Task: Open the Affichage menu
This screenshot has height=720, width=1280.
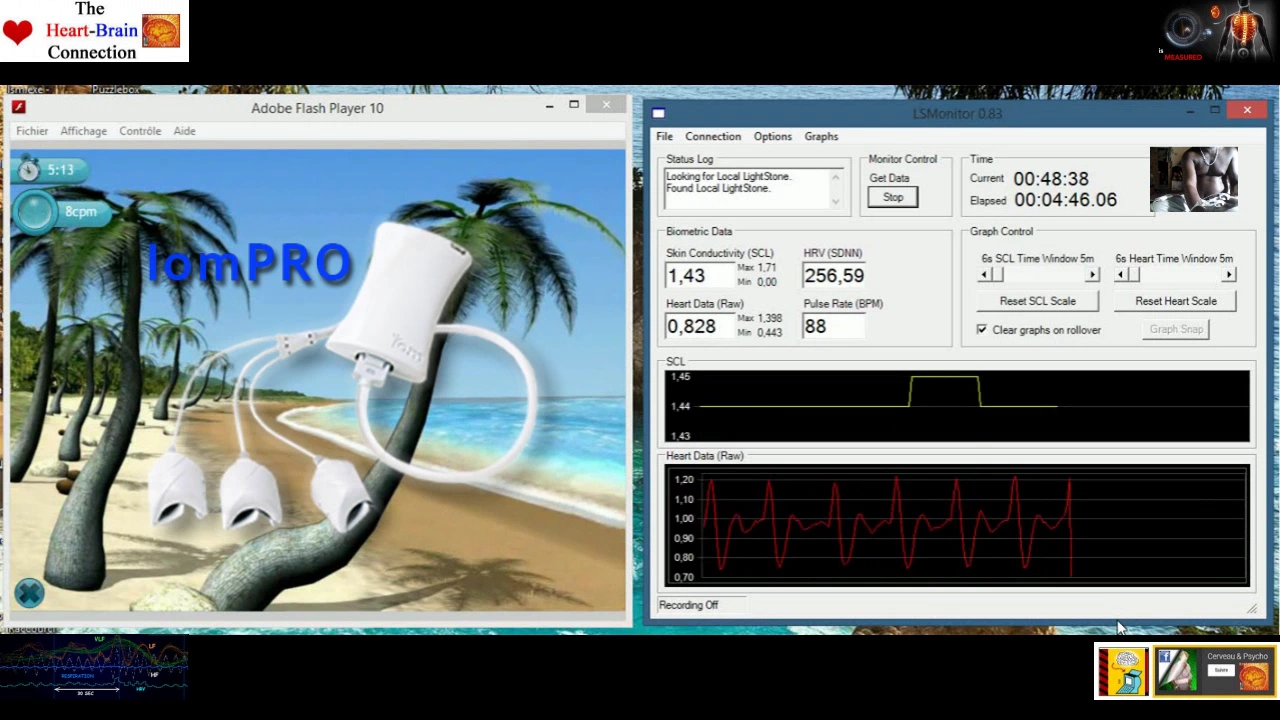Action: coord(83,131)
